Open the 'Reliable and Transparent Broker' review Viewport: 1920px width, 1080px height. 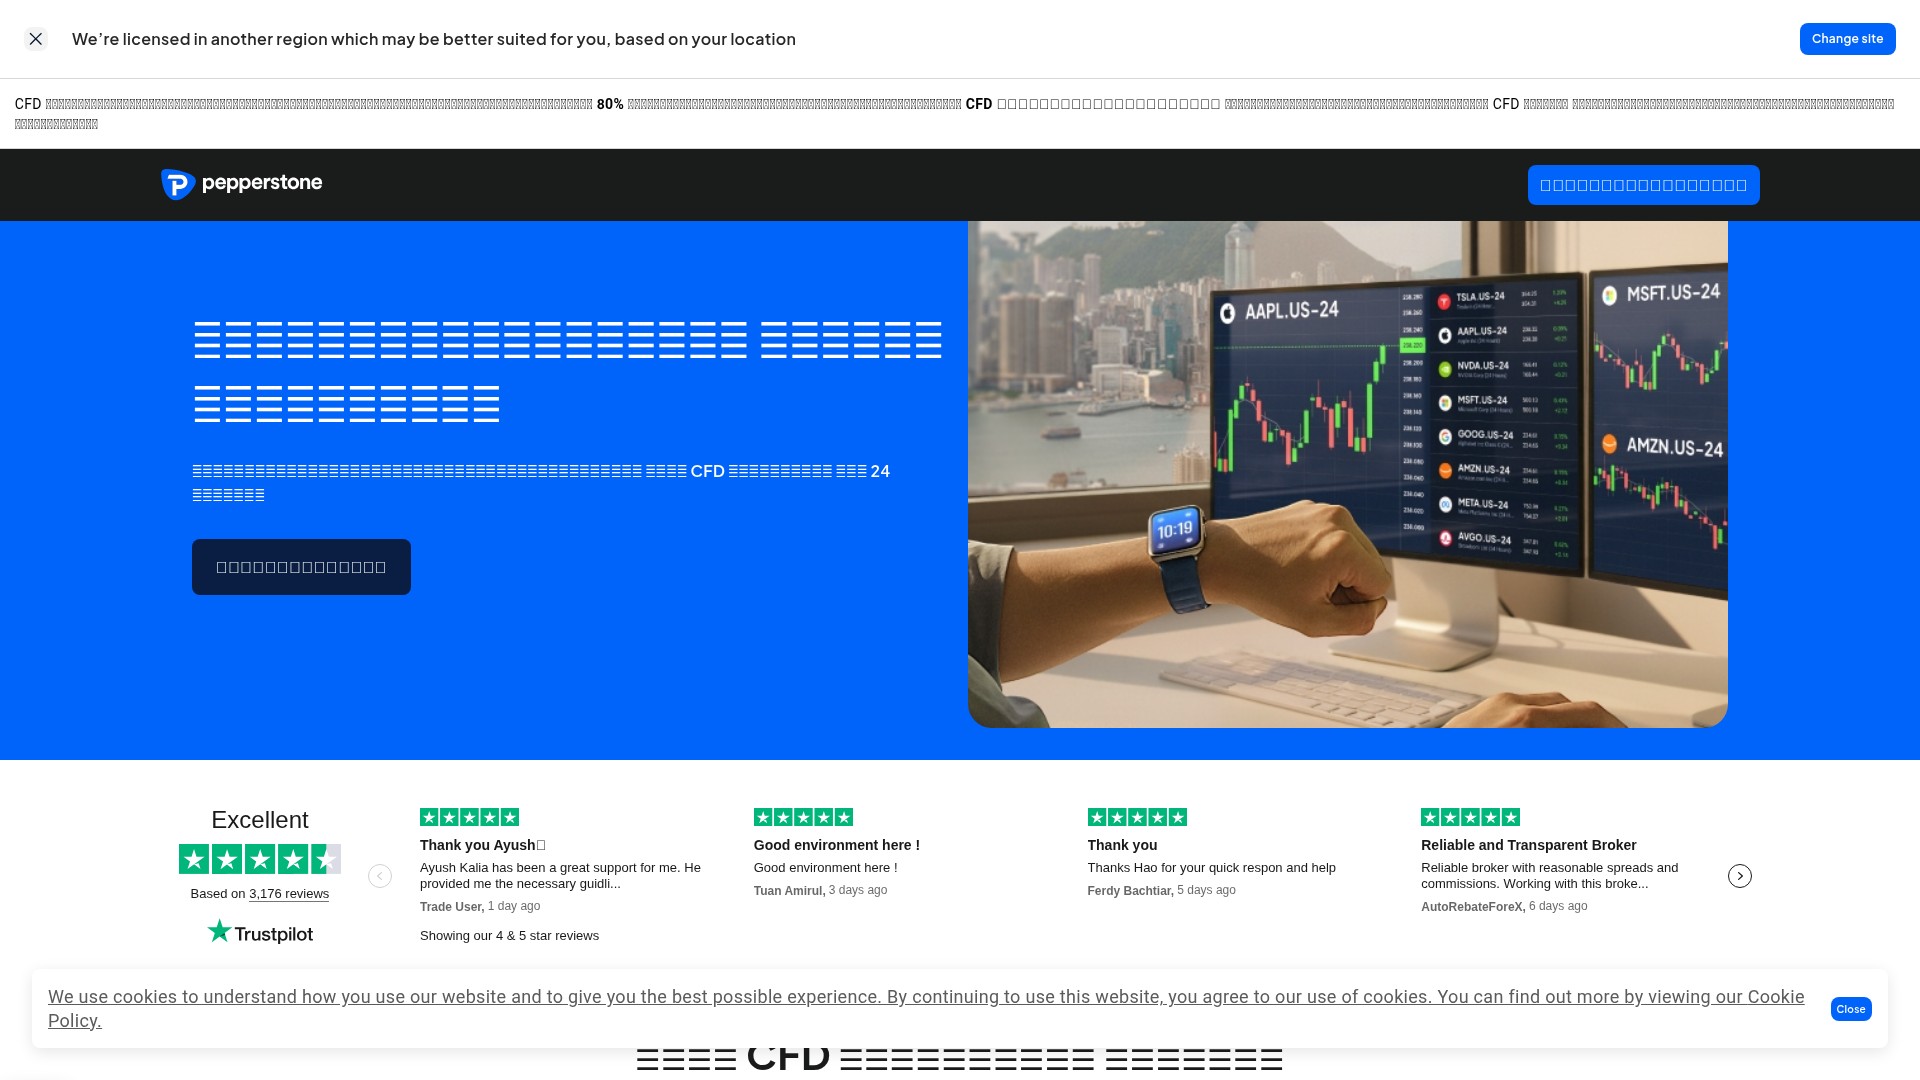point(1528,845)
